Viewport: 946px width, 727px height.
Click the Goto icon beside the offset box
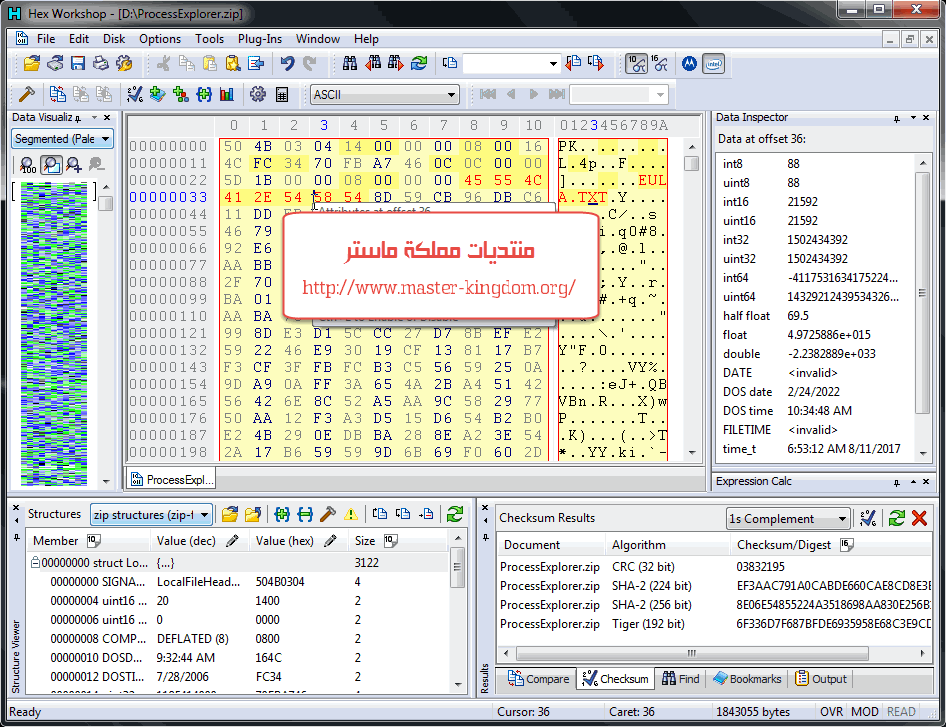(x=449, y=63)
